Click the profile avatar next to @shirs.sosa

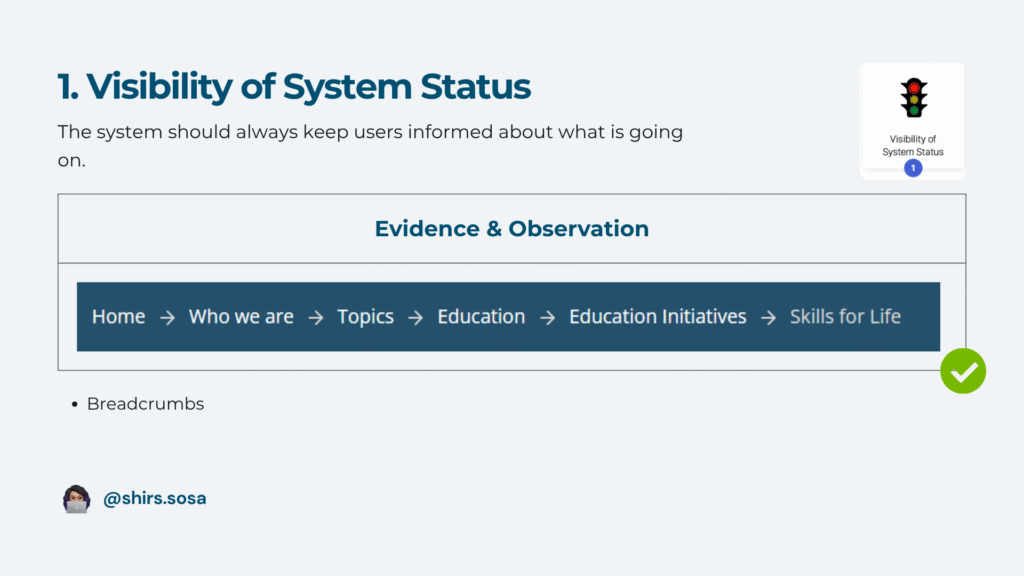pos(77,498)
